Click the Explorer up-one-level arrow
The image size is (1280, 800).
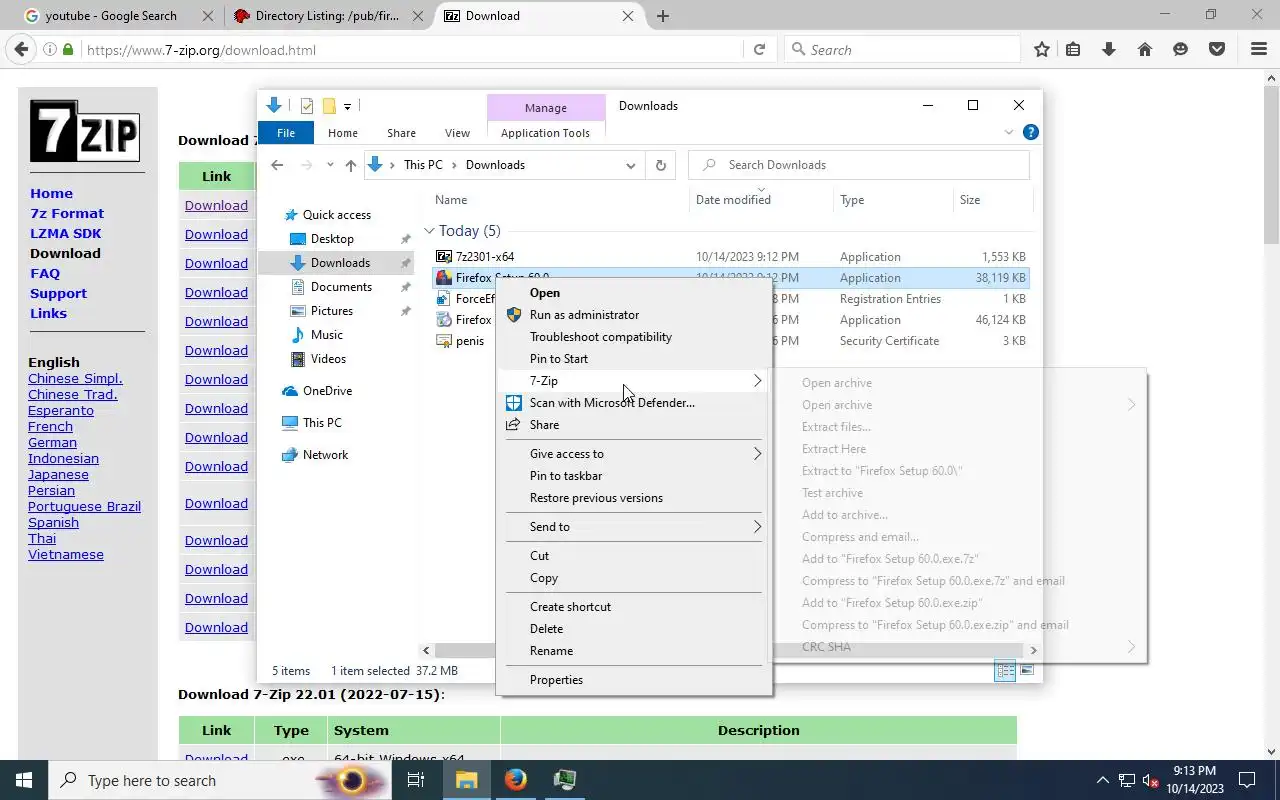(x=350, y=165)
